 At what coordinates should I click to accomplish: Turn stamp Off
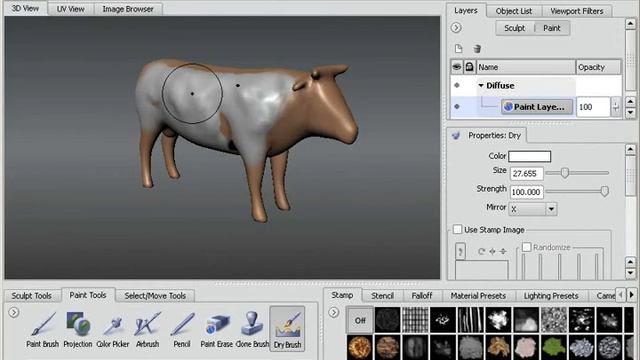click(360, 320)
